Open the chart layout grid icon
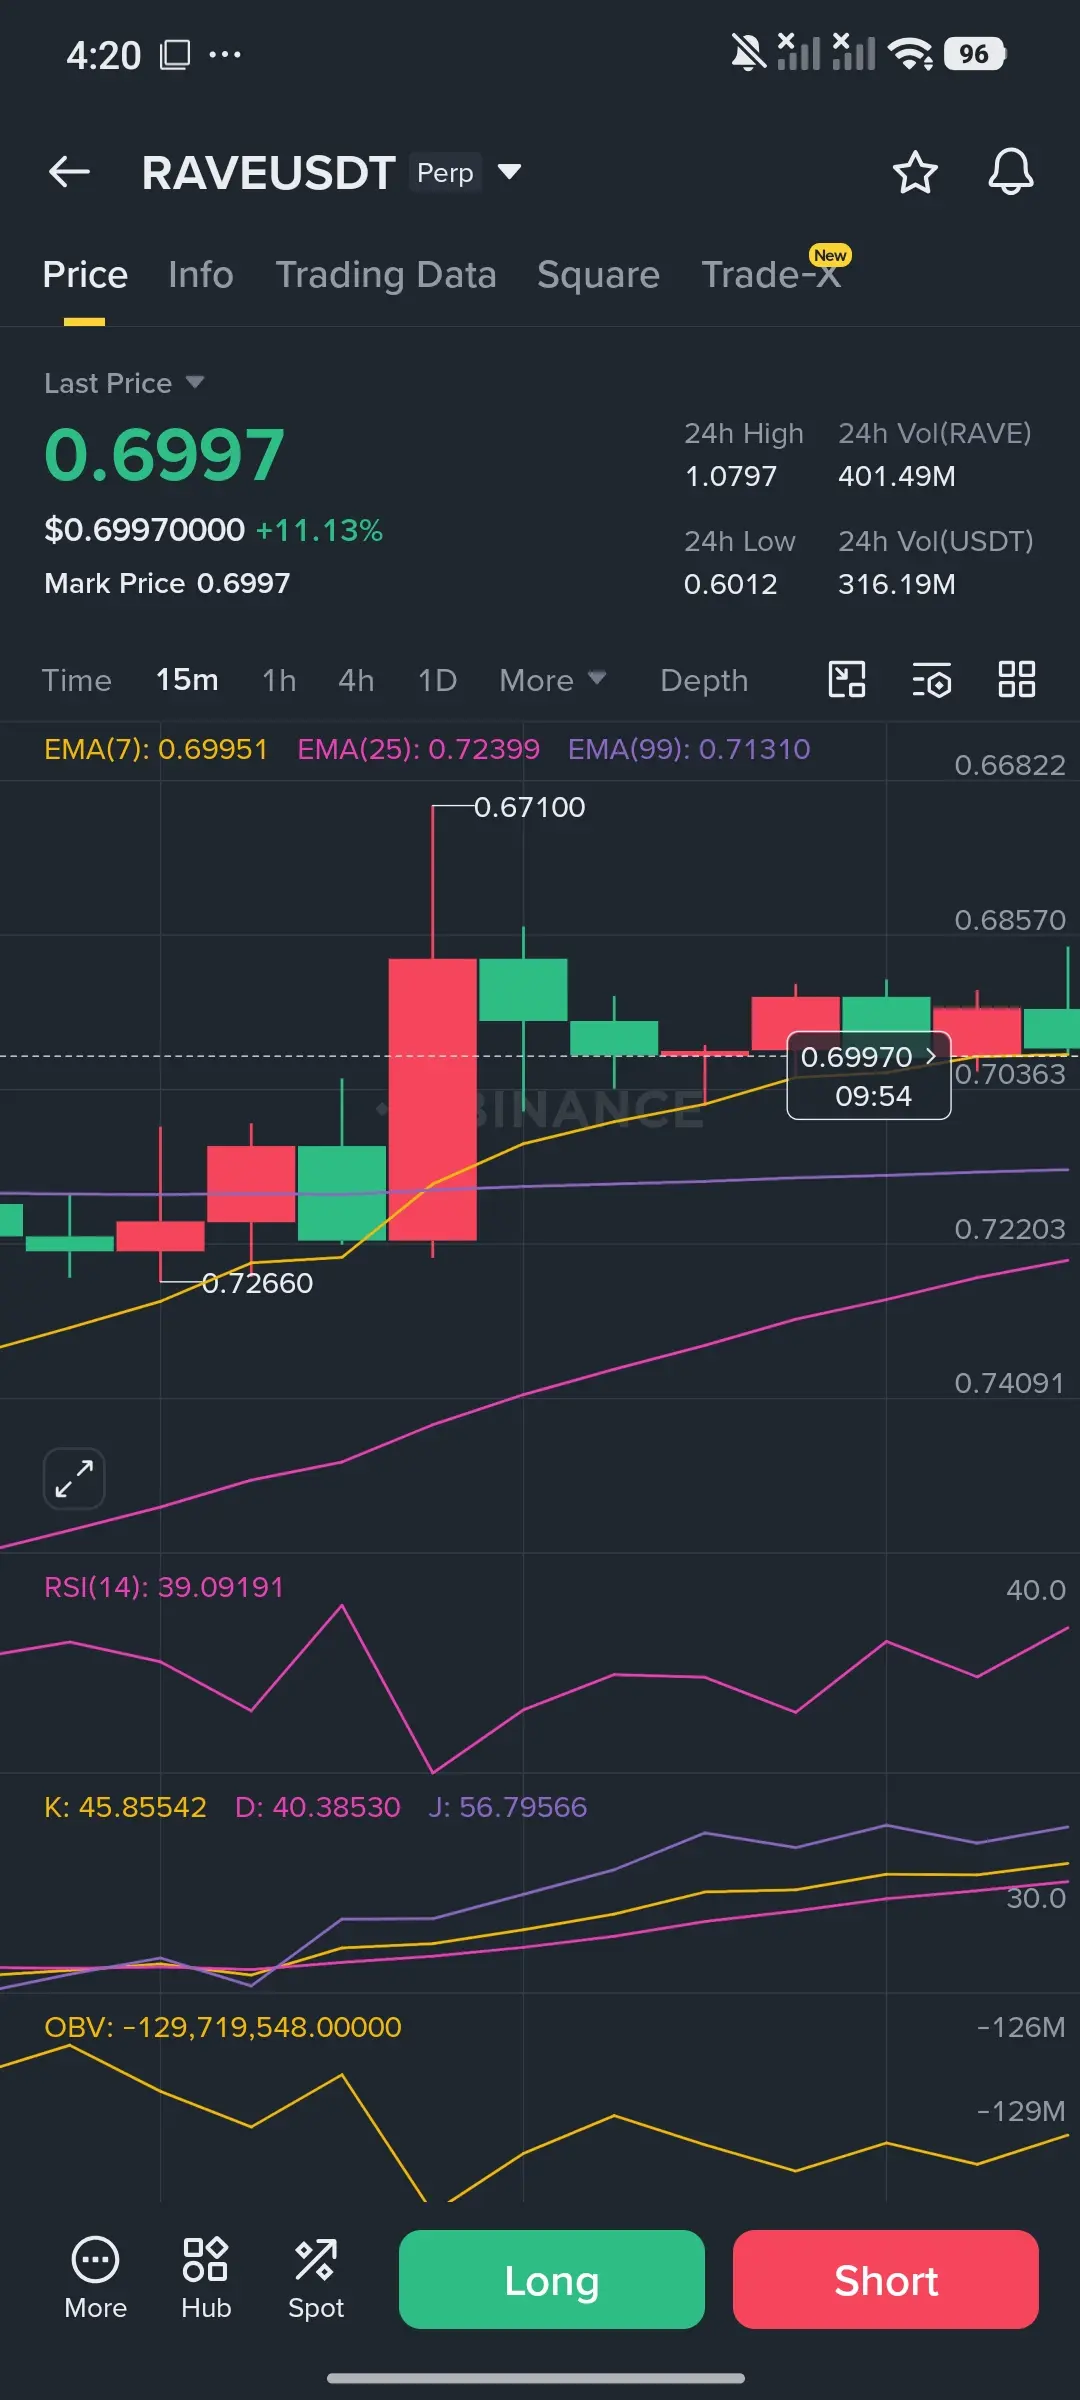Screen dimensions: 1080x2400 pos(1017,680)
